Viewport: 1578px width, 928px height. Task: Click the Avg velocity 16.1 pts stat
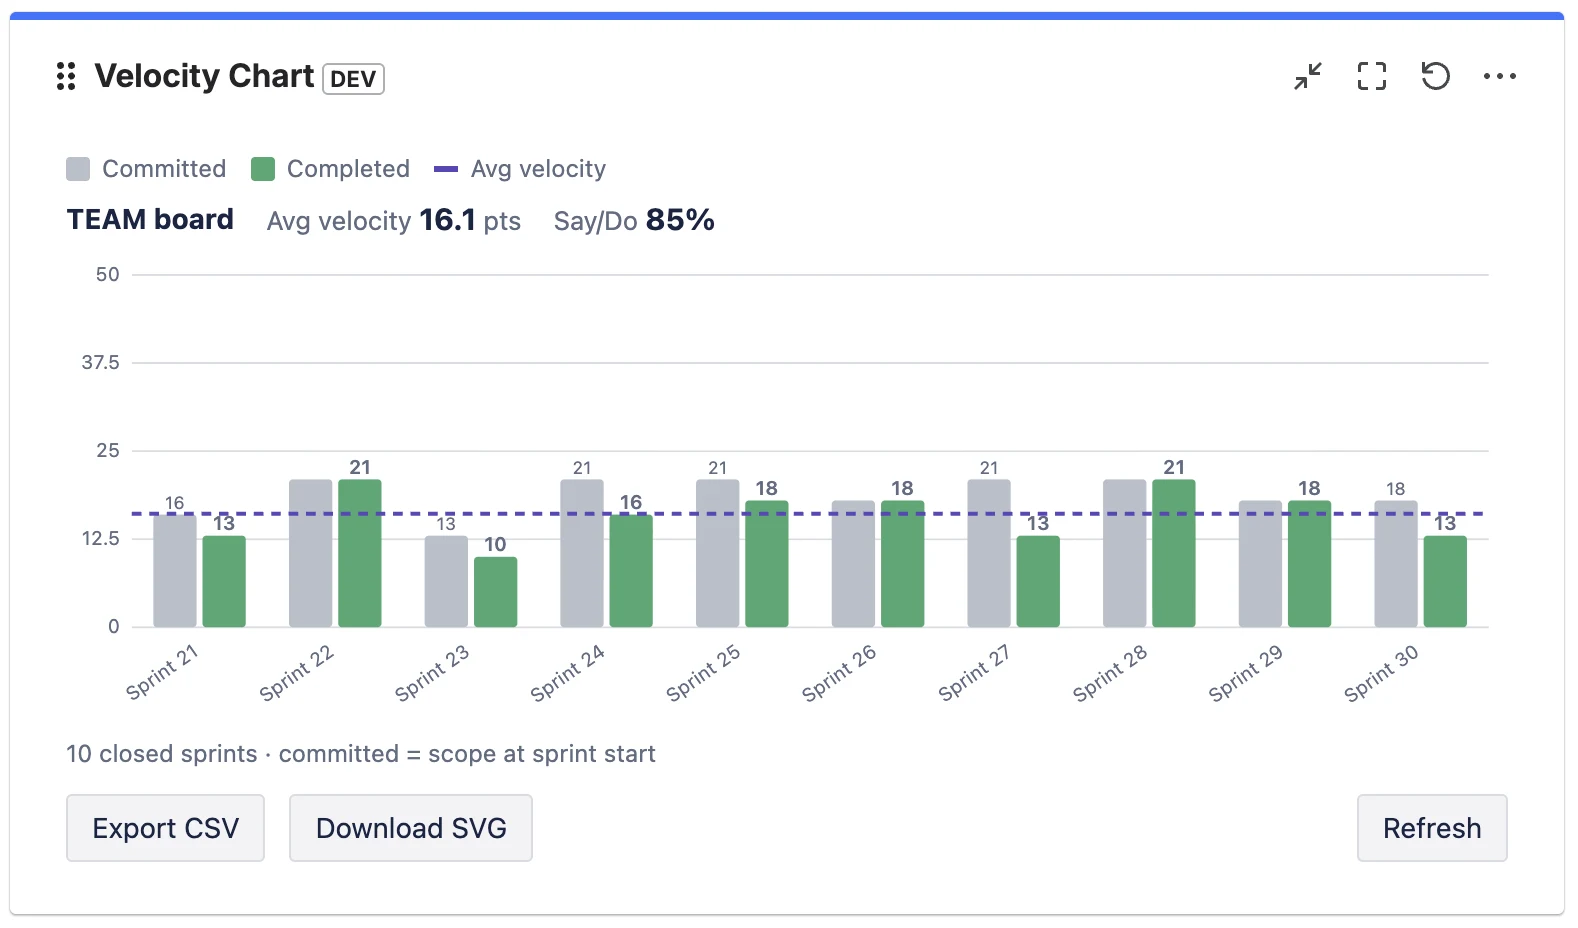394,221
